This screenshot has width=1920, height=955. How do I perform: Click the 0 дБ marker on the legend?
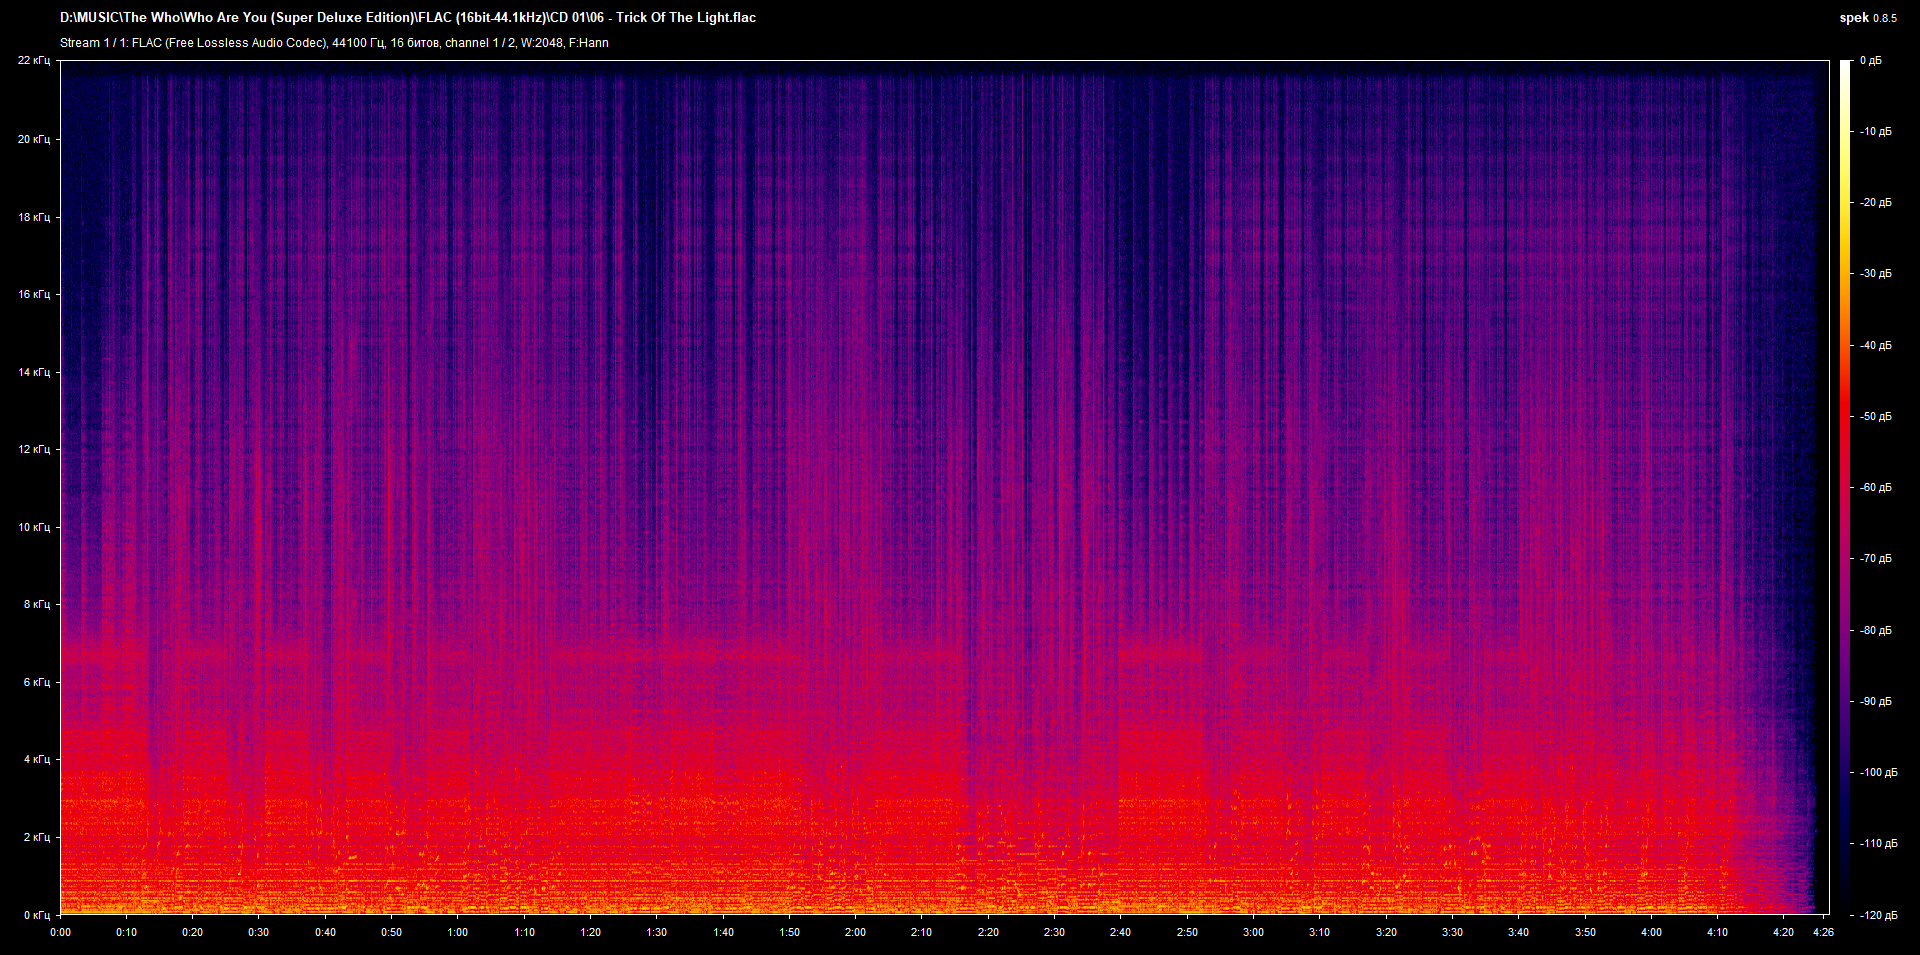[1872, 60]
